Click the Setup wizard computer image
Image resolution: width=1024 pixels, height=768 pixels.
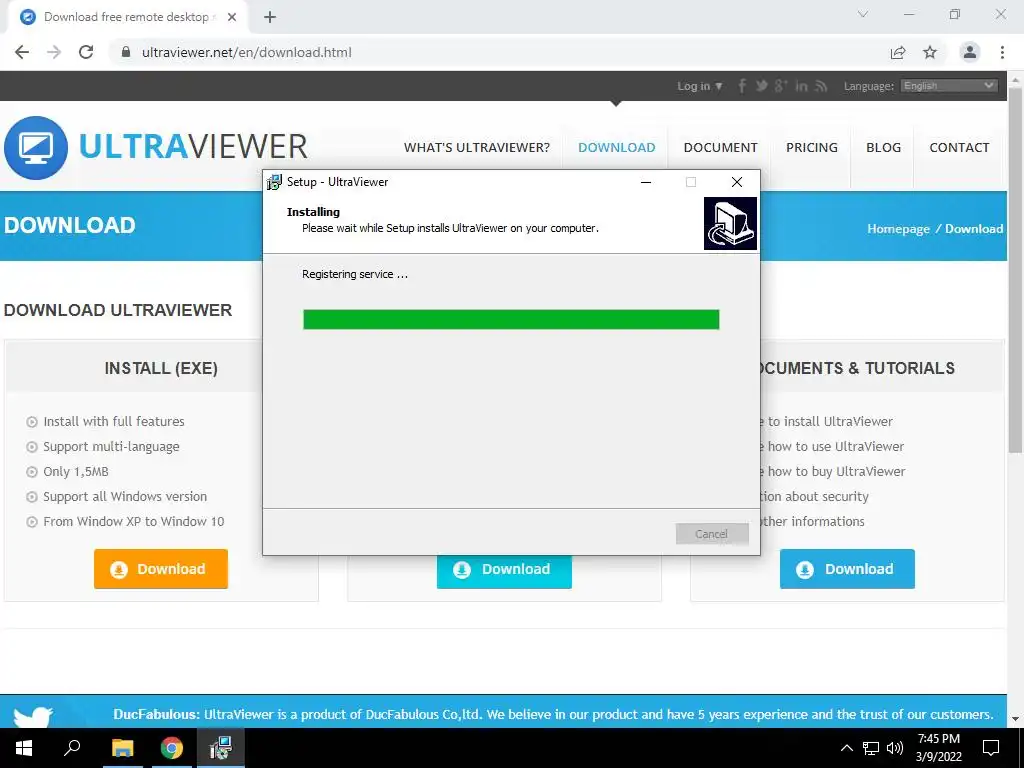tap(730, 223)
